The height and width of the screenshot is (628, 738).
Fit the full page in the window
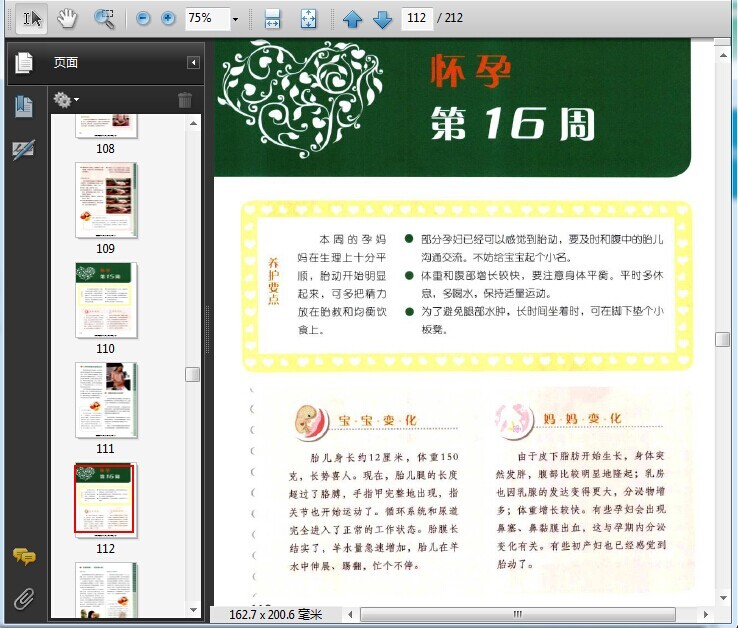tap(308, 19)
